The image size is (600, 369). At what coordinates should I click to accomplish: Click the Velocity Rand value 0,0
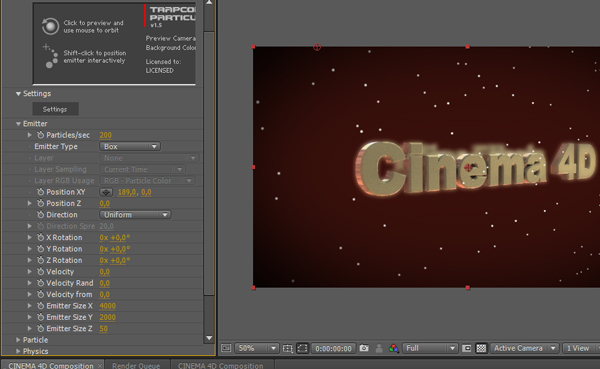point(104,283)
